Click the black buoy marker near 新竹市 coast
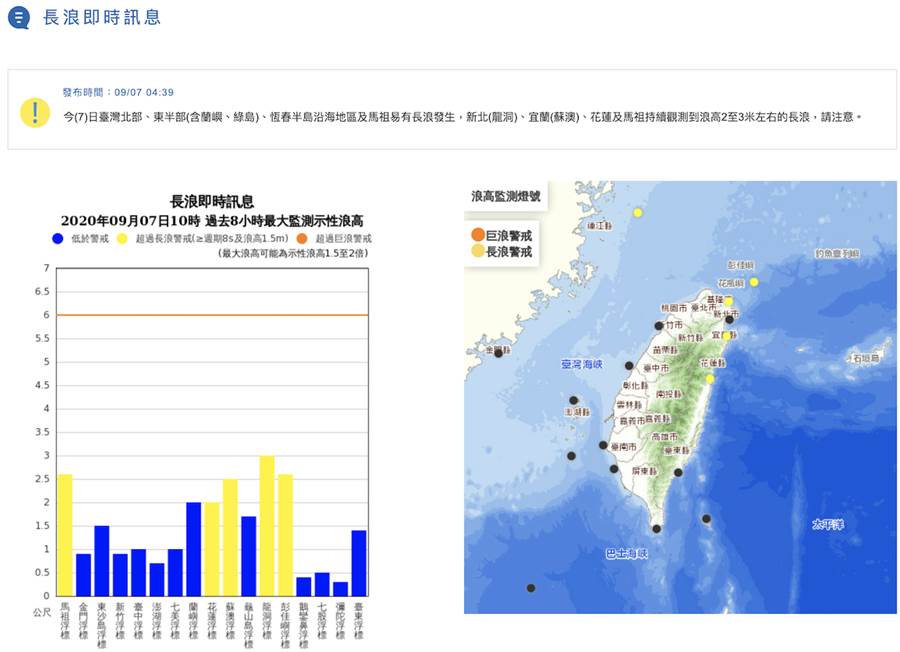This screenshot has height=652, width=900. (659, 326)
